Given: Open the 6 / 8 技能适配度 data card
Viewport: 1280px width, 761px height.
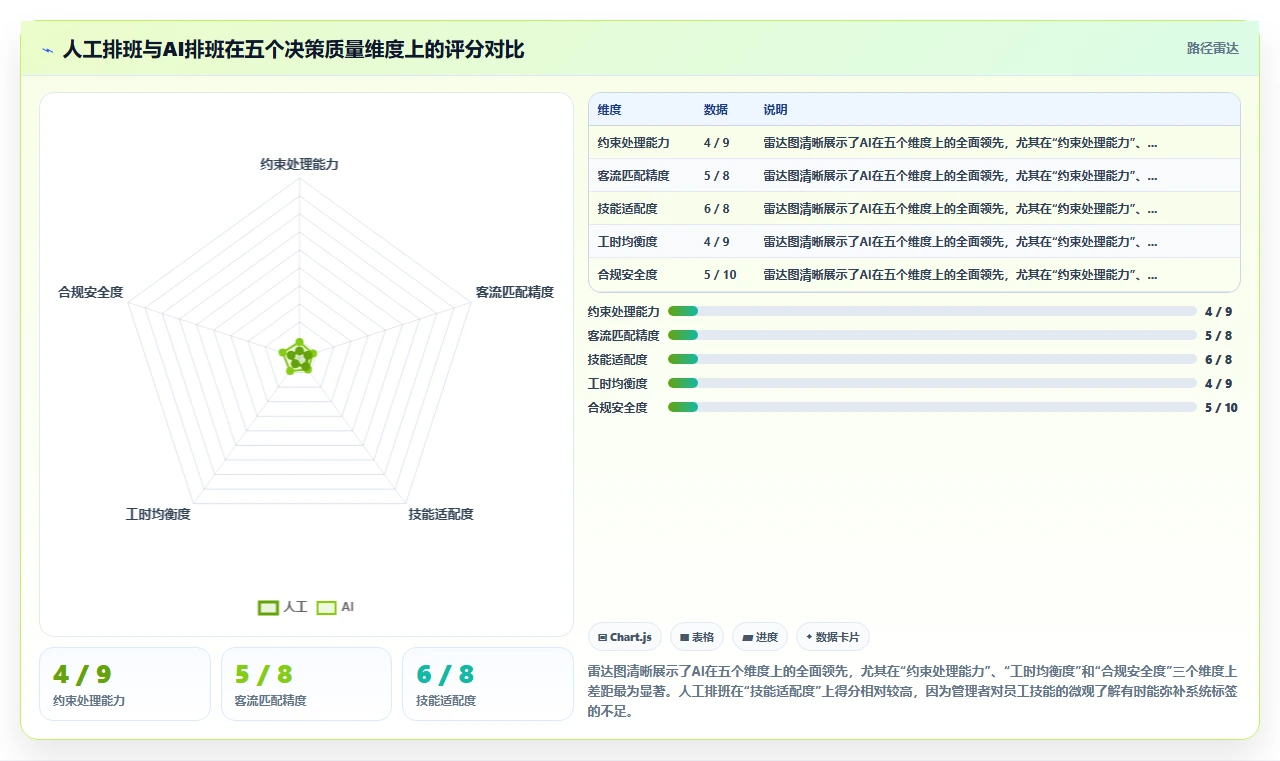Looking at the screenshot, I should click(x=488, y=684).
